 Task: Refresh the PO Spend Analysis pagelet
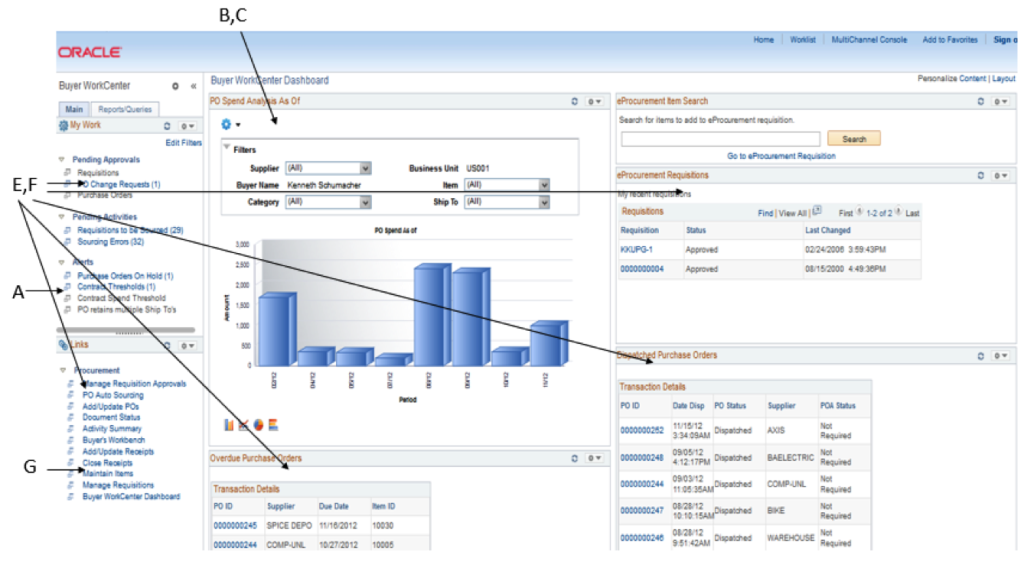[x=574, y=102]
